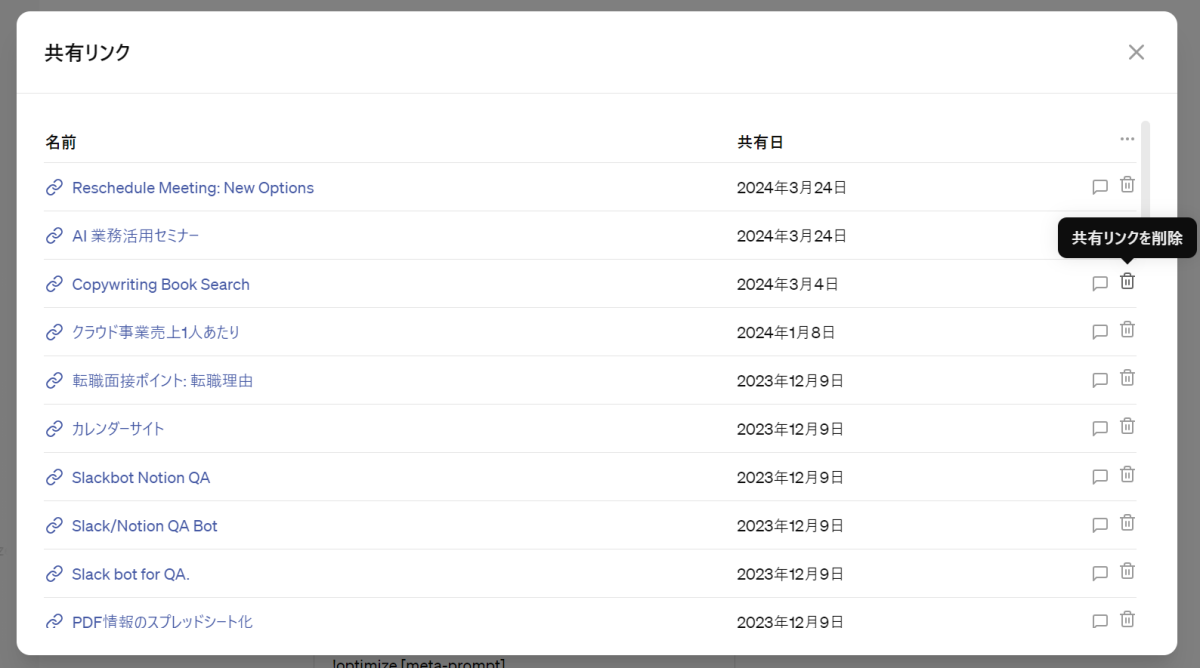
Task: Click chain icon beside クラウド事業売上1人あたり
Action: (54, 332)
